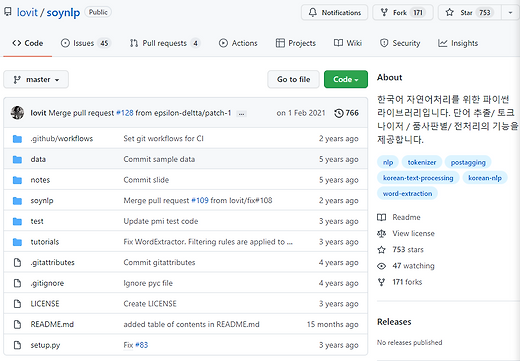Open 'Set git workflows for CI' commit
The width and height of the screenshot is (520, 361).
click(163, 139)
